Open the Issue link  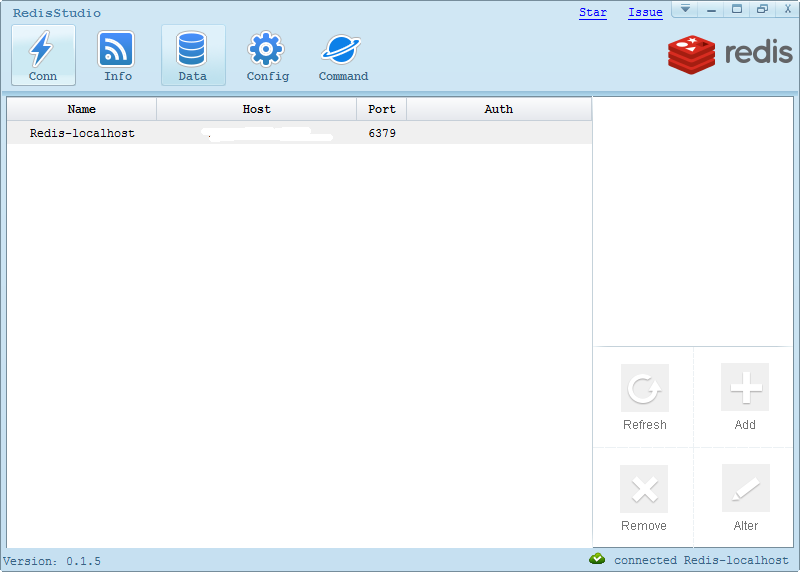pyautogui.click(x=645, y=13)
